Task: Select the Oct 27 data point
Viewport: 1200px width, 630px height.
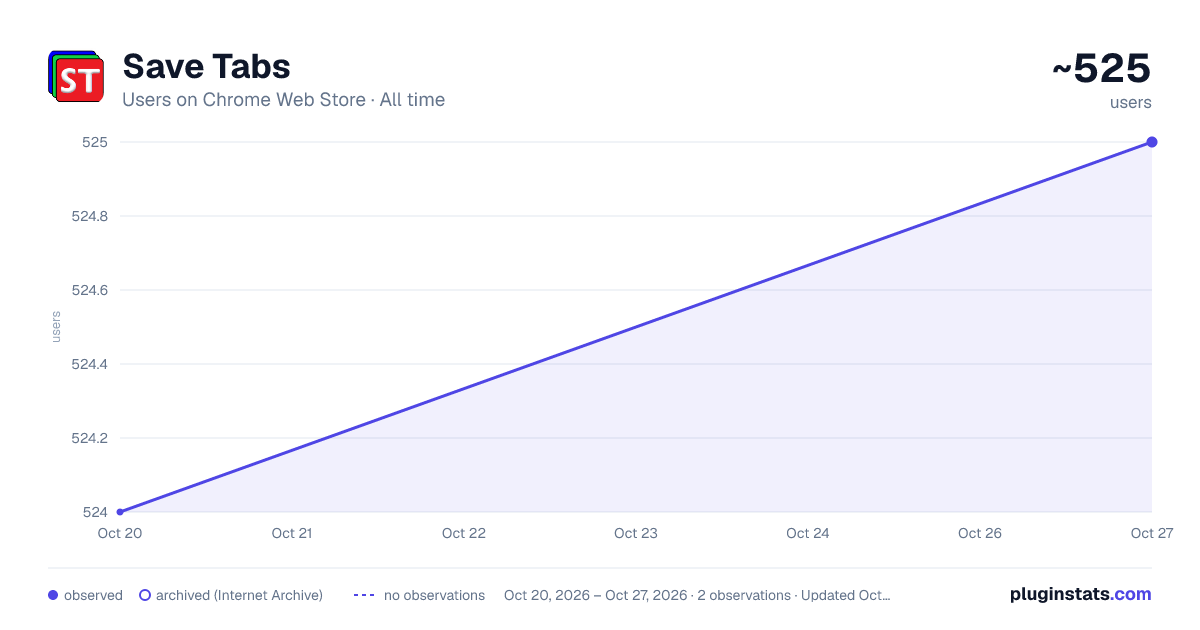Action: click(x=1152, y=142)
